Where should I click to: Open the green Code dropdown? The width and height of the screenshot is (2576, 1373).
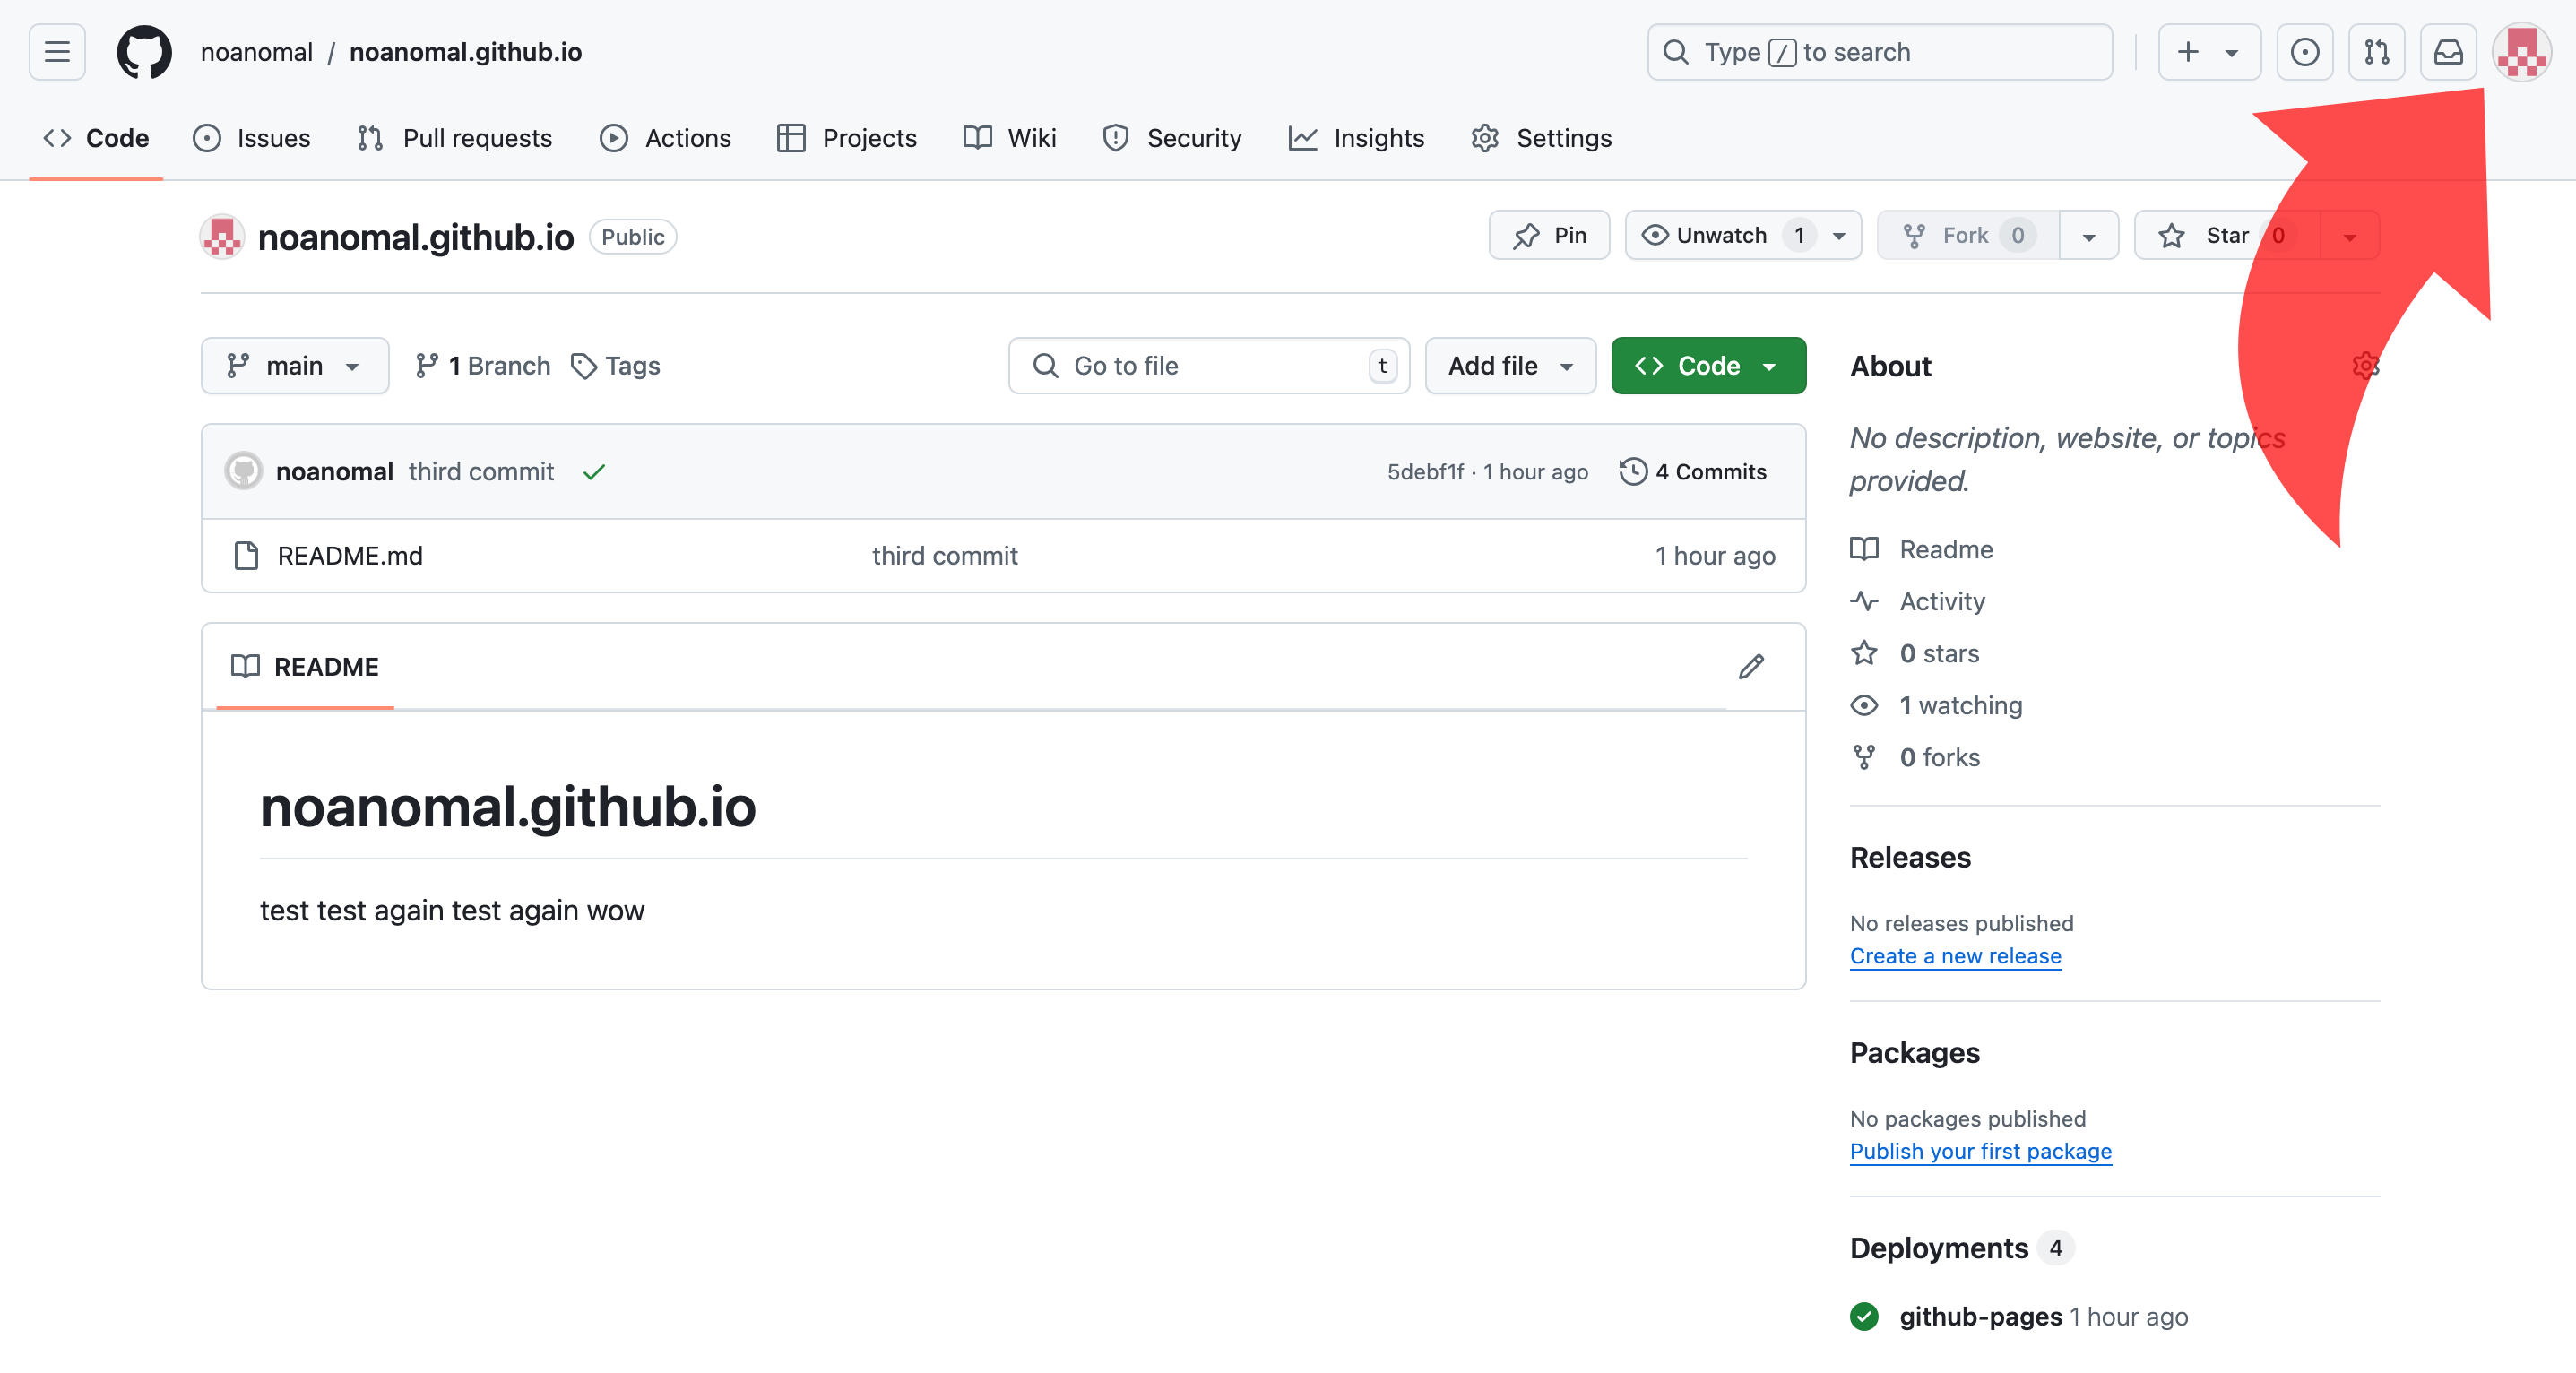coord(1708,366)
